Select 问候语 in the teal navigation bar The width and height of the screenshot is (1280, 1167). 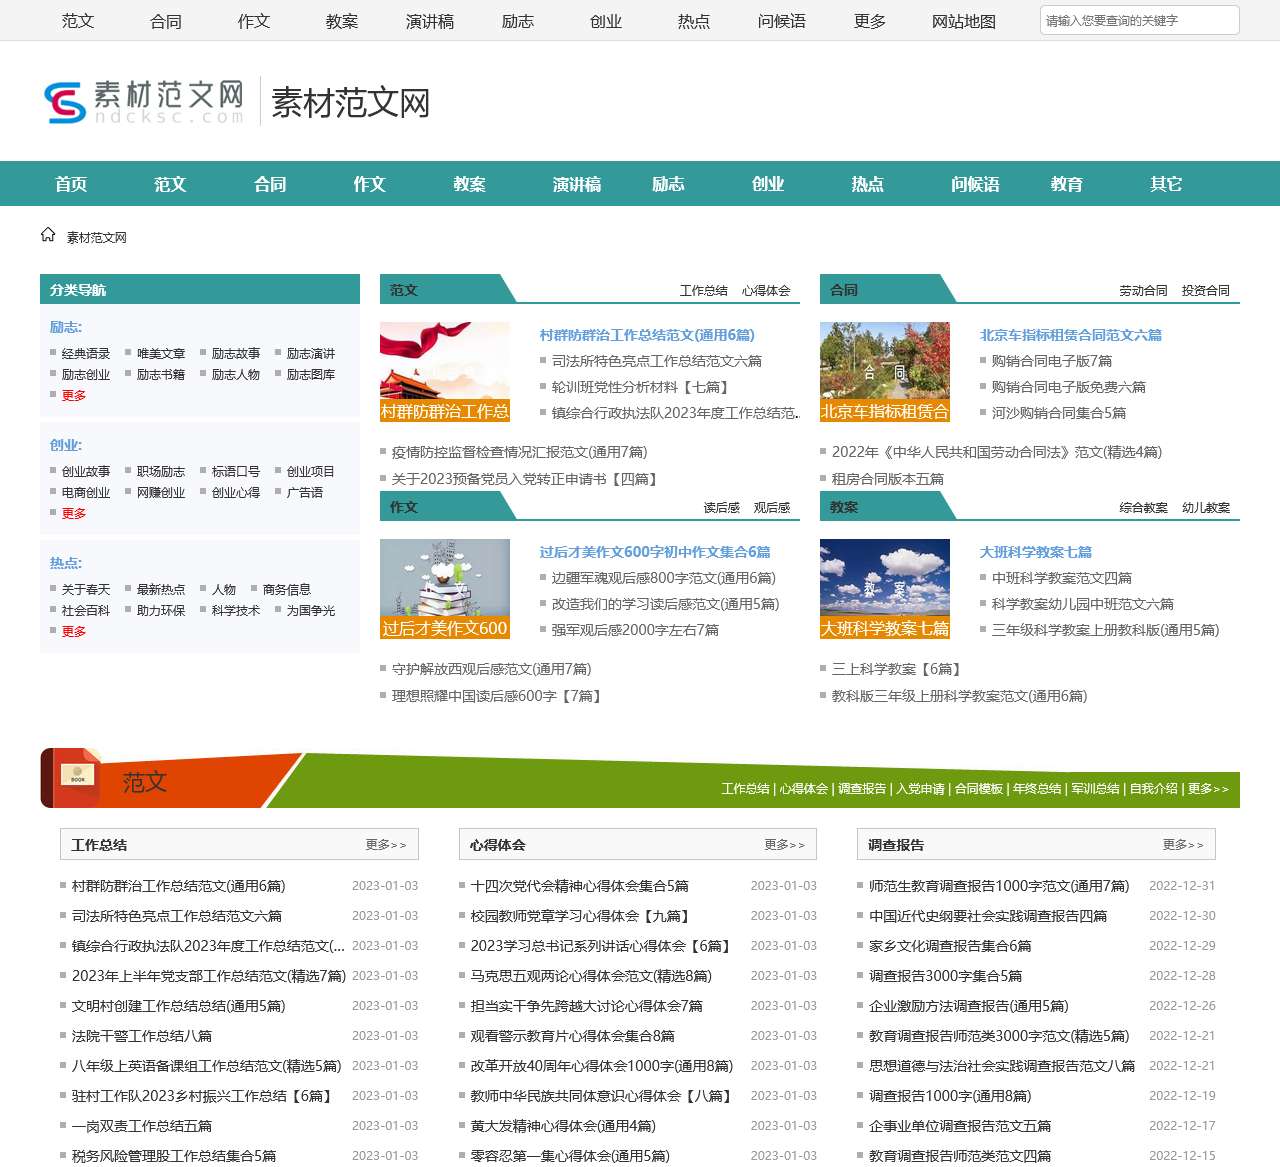tap(975, 184)
